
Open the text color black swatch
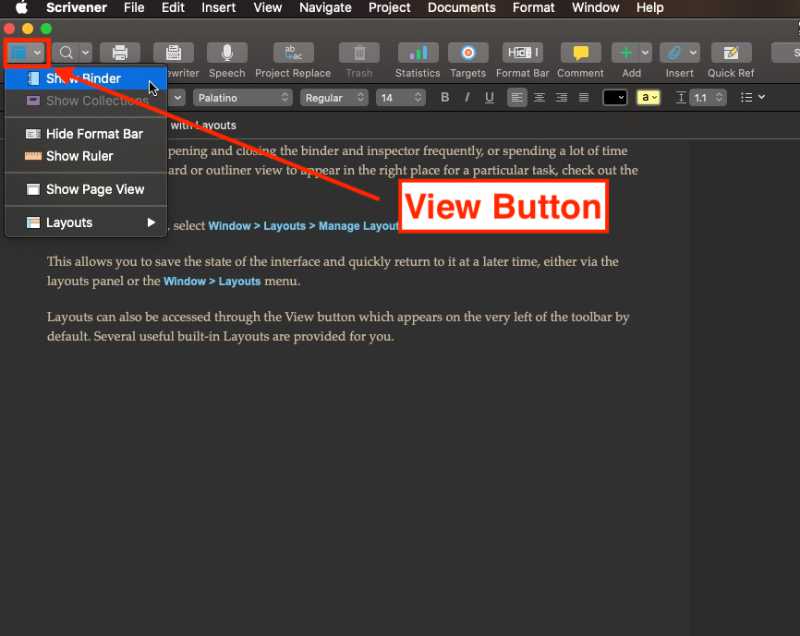coord(614,97)
